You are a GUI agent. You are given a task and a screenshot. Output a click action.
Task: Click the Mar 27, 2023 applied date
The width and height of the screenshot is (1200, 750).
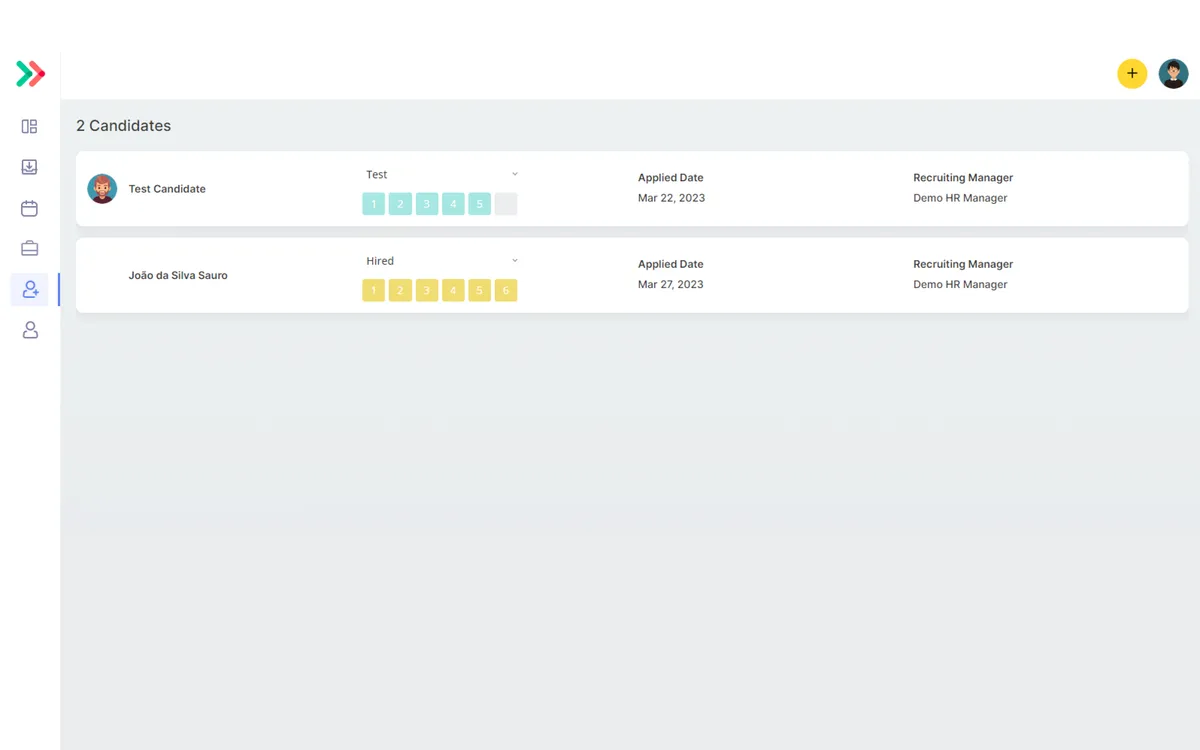coord(671,285)
